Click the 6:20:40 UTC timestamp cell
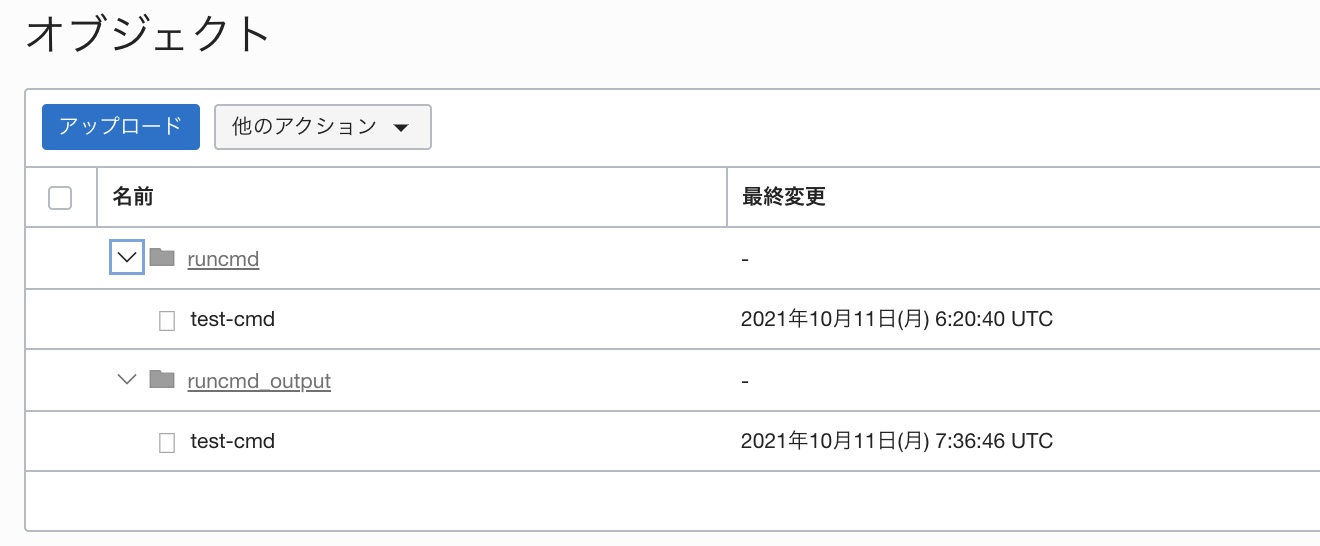The image size is (1320, 546). [896, 320]
